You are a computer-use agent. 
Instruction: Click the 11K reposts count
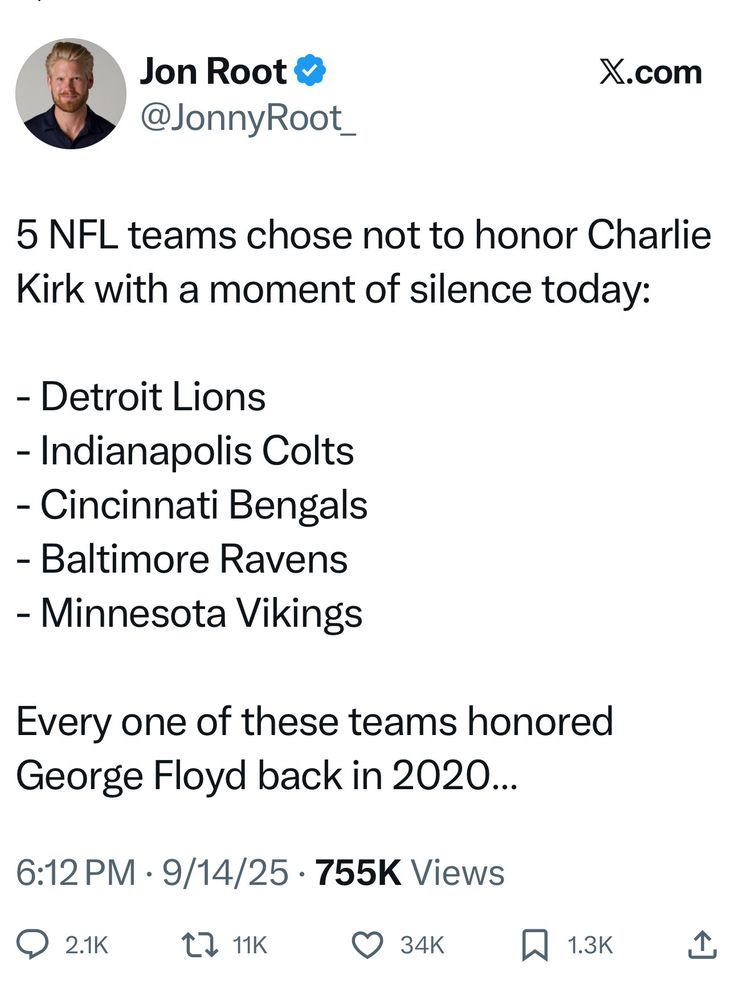point(249,944)
